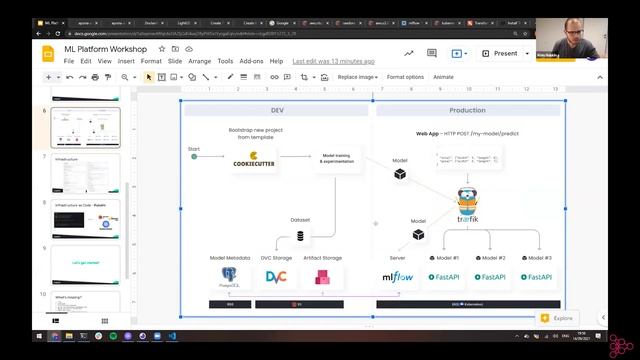
Task: Click the Animate button
Action: coord(443,77)
